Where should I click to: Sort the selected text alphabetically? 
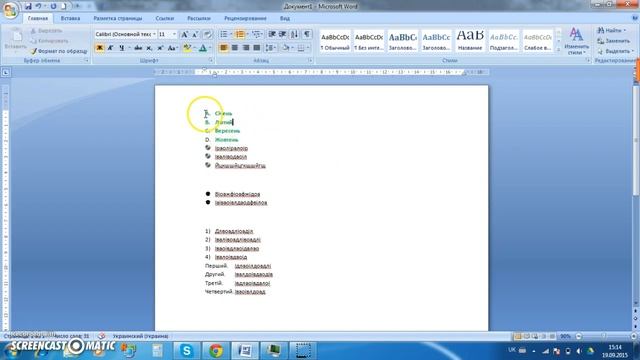coord(295,34)
